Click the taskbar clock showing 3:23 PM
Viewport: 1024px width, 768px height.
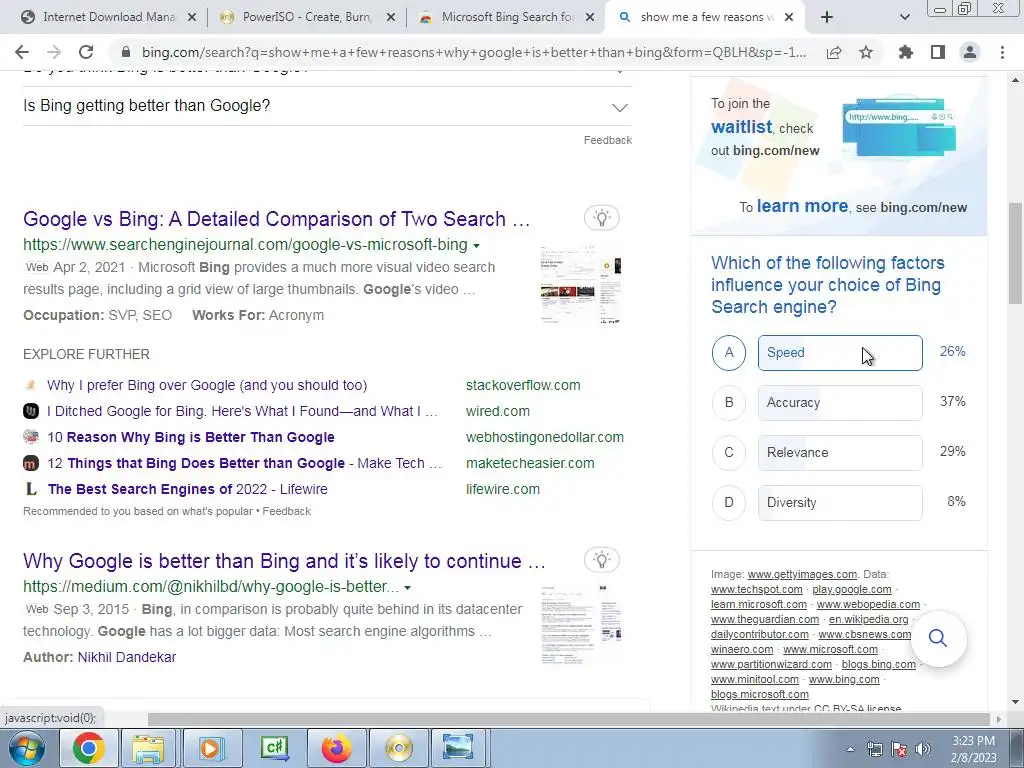coord(973,749)
